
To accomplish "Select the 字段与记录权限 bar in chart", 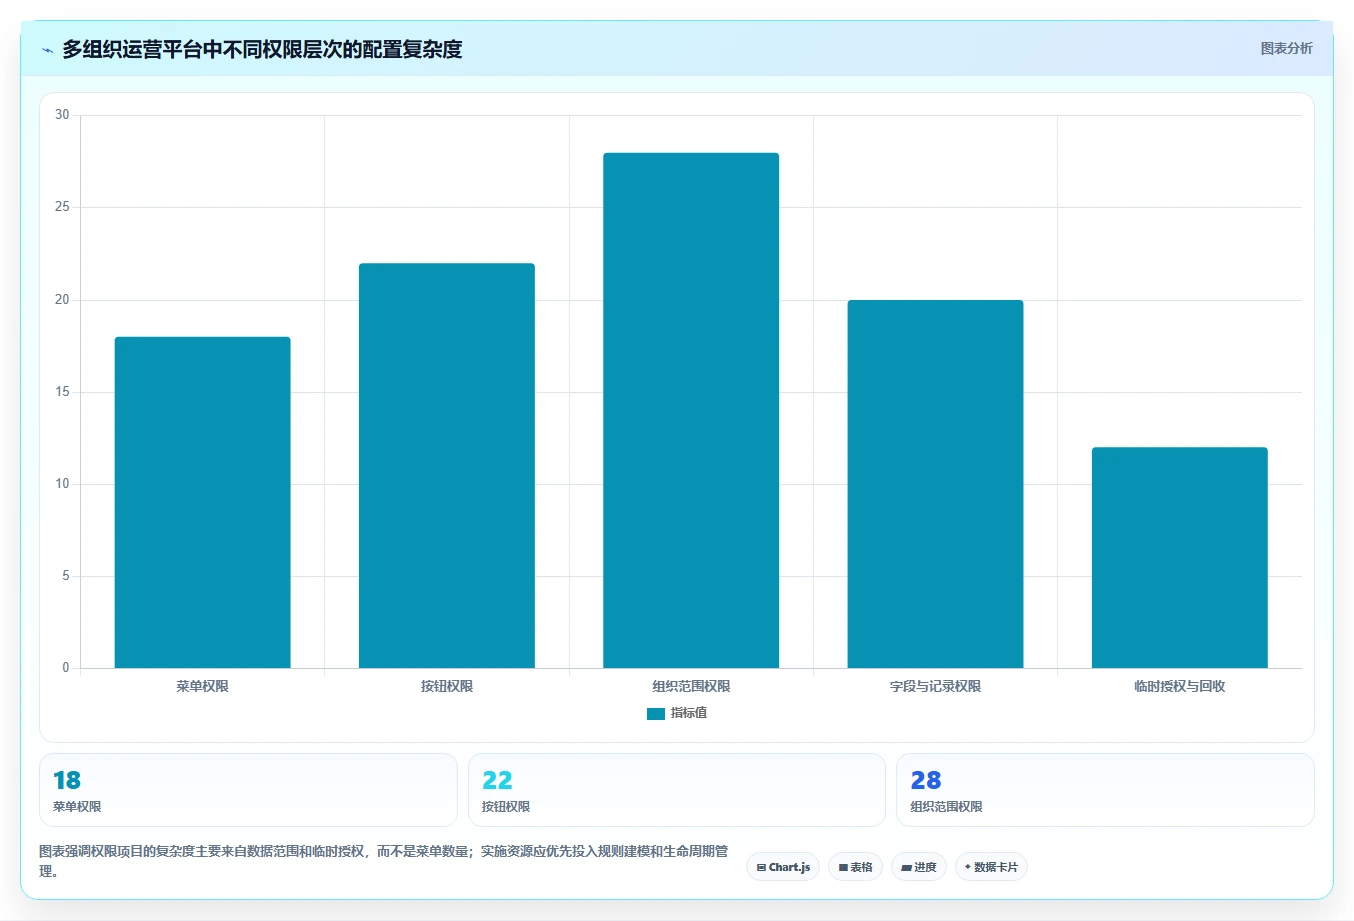I will [935, 484].
